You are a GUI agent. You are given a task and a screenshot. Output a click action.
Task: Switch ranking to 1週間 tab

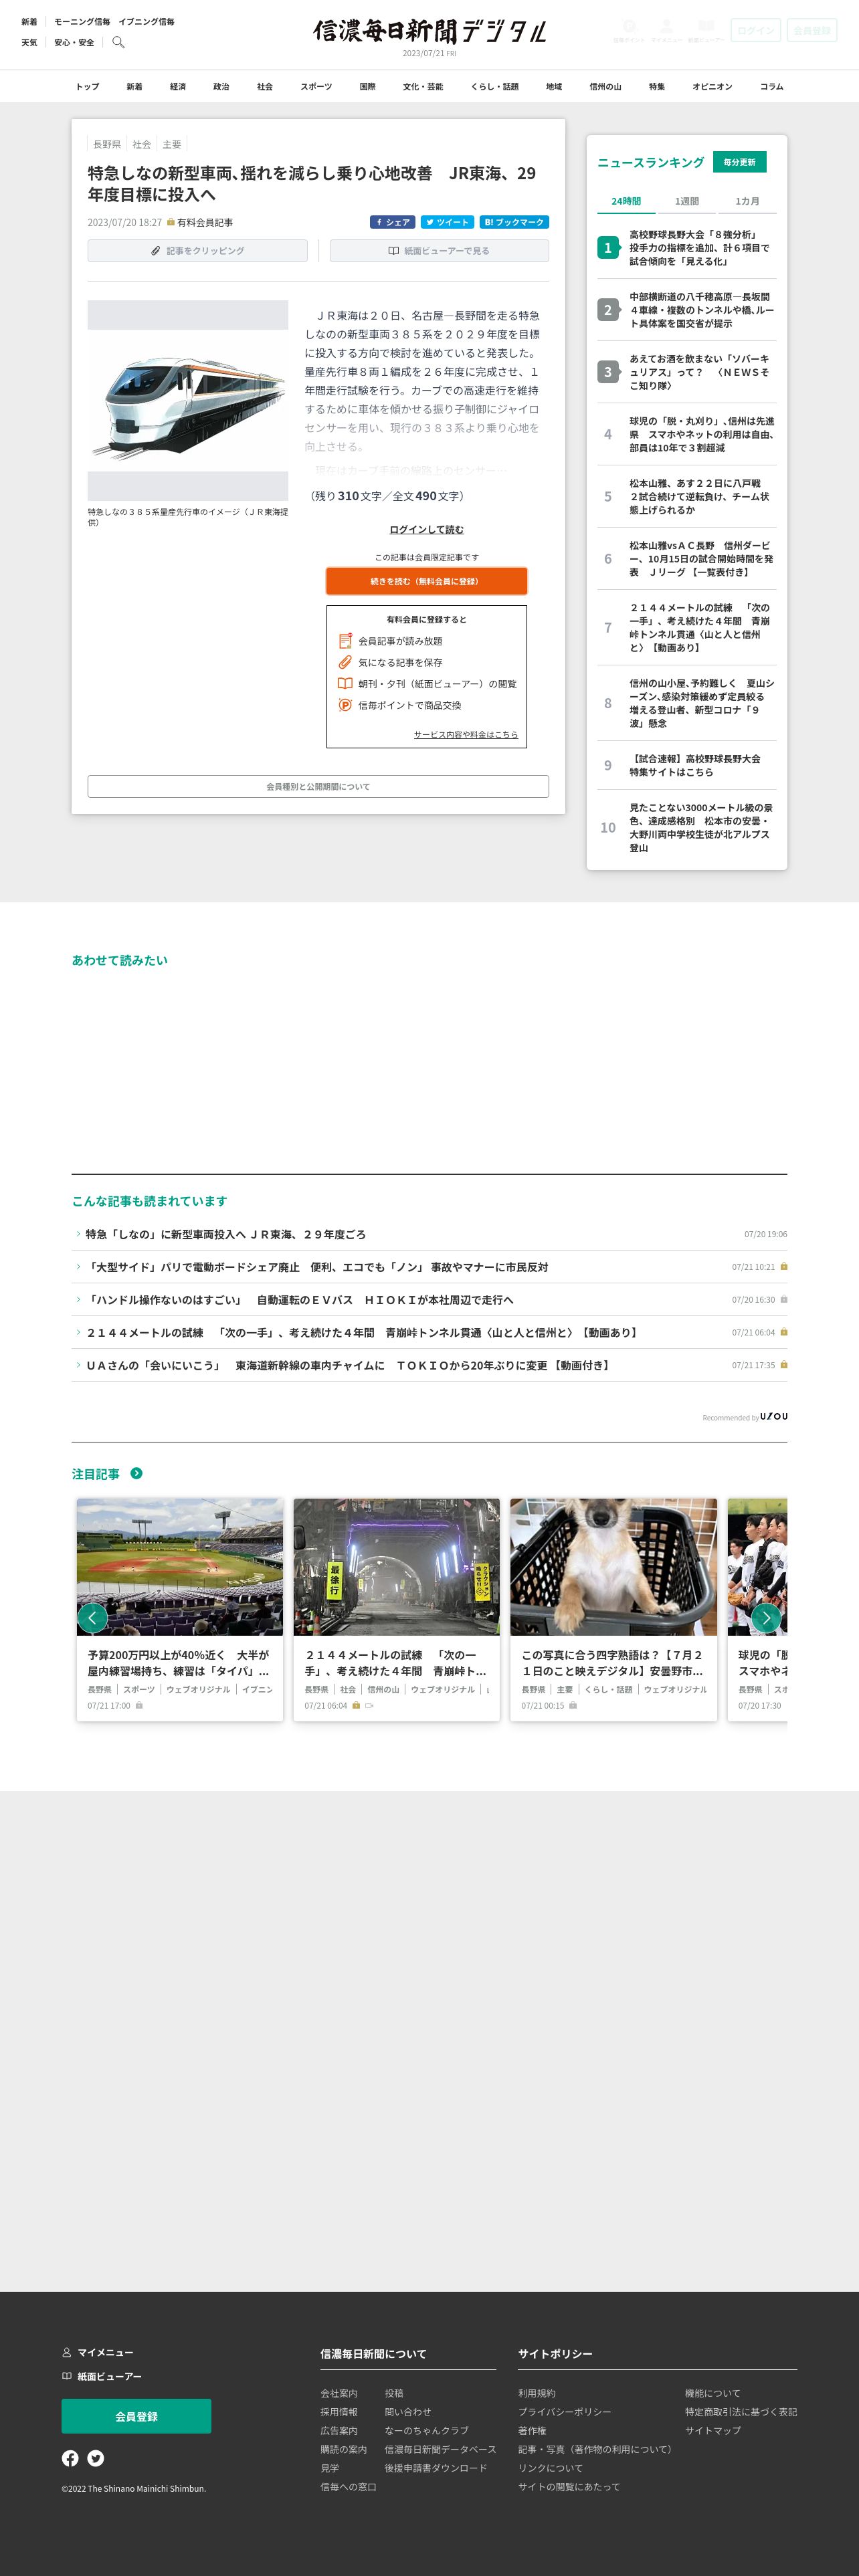[x=686, y=201]
